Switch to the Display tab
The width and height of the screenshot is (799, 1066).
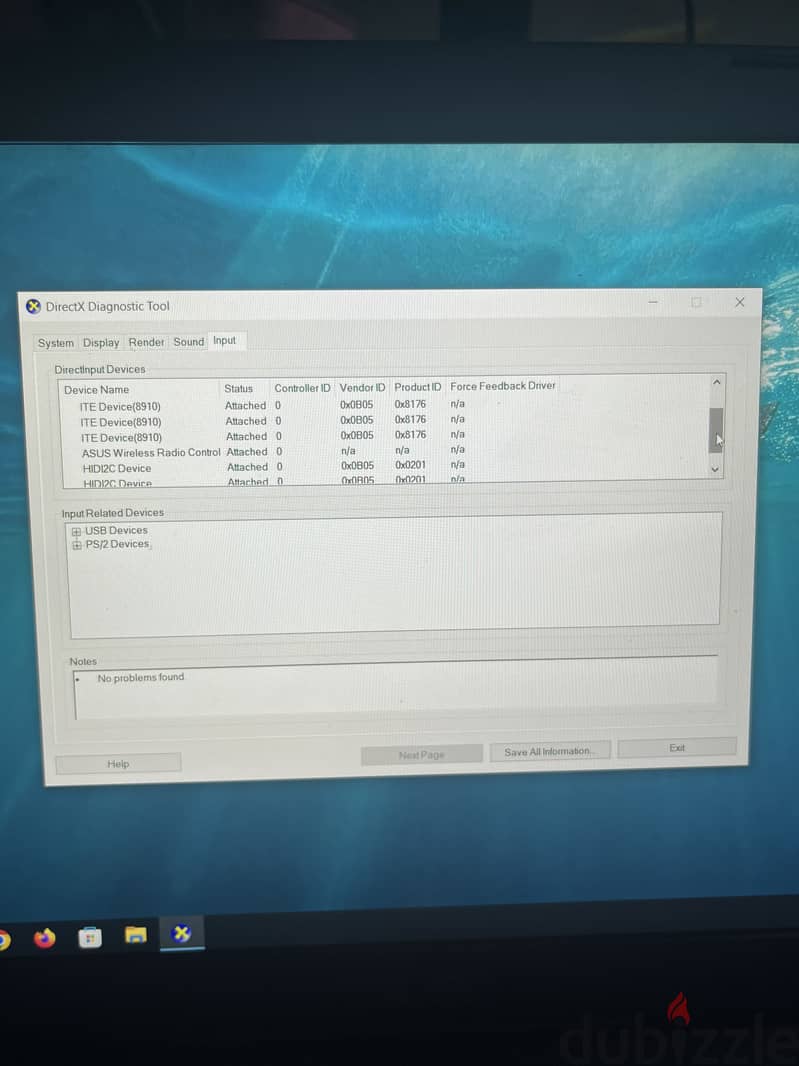(x=101, y=343)
